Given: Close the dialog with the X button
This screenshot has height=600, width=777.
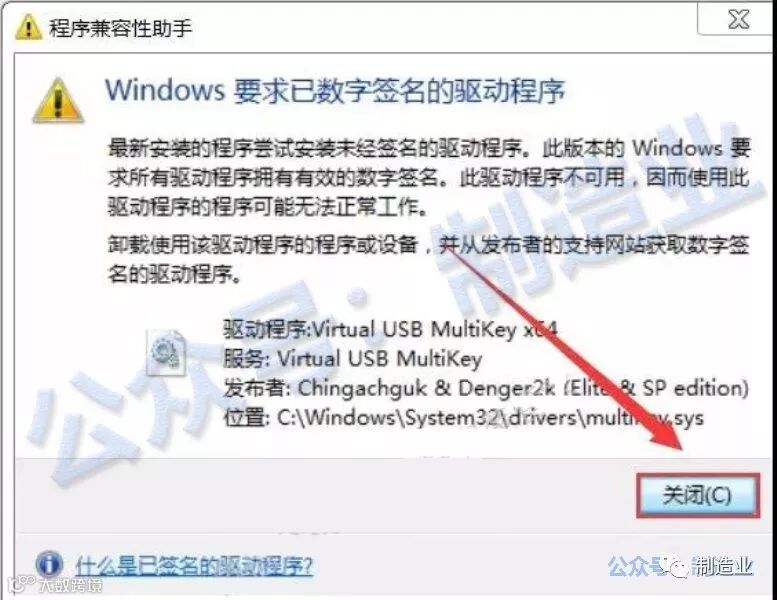Looking at the screenshot, I should pos(738,19).
